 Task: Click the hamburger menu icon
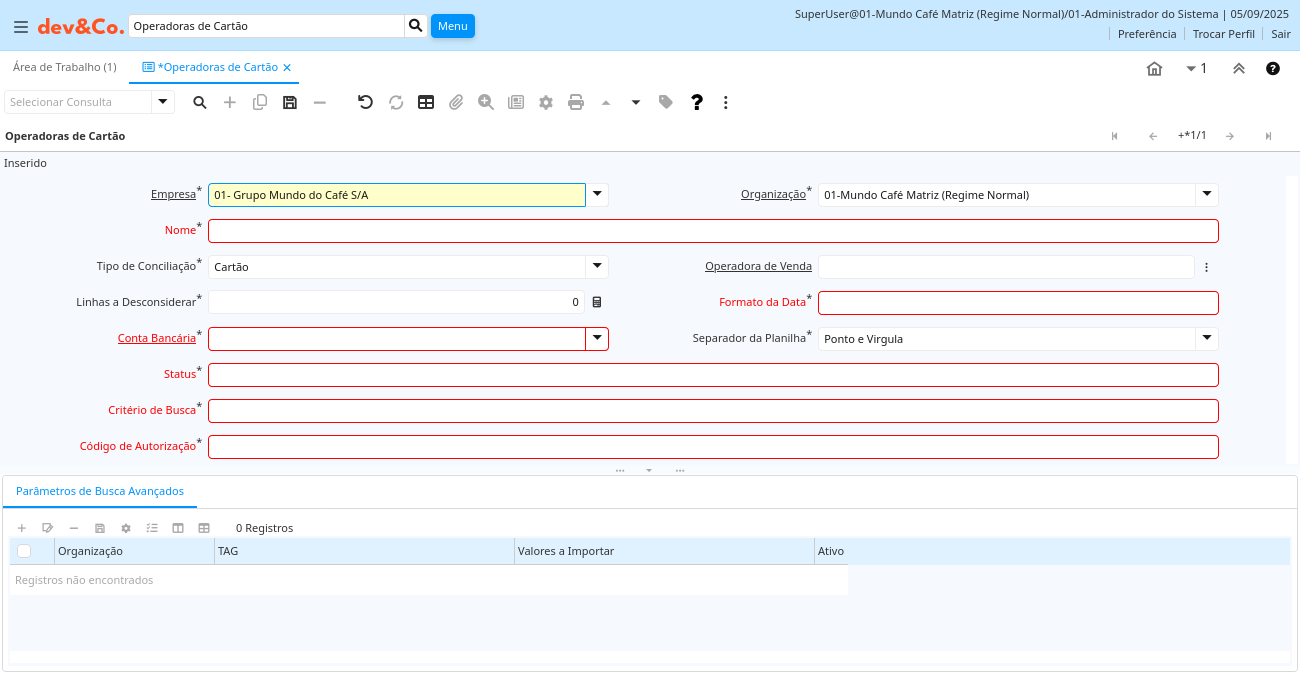click(21, 27)
